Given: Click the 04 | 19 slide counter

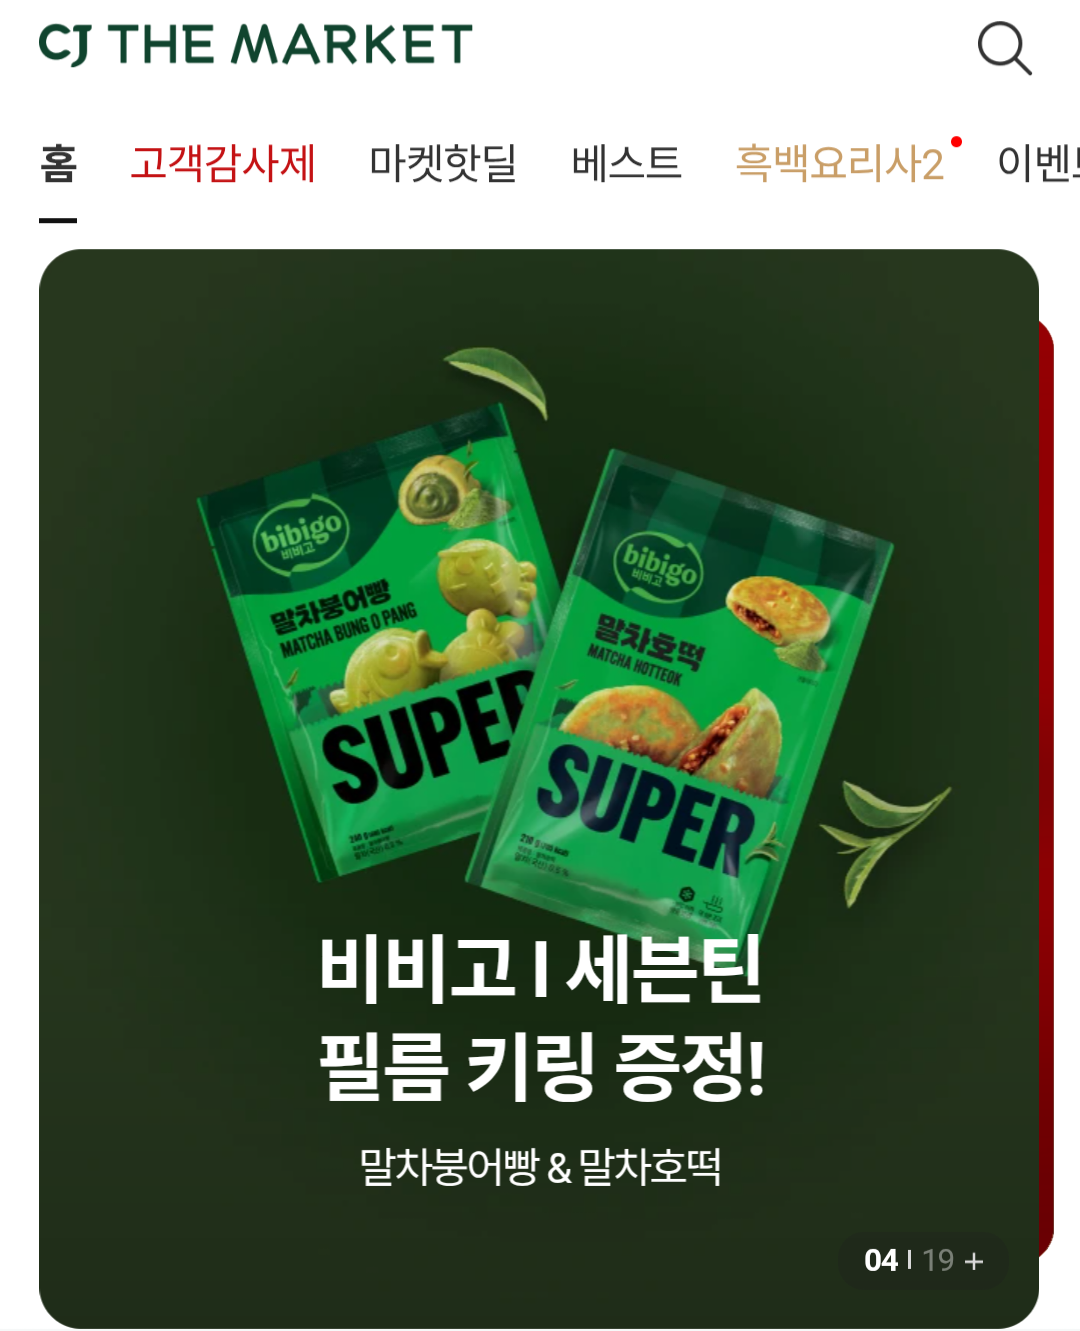Looking at the screenshot, I should (x=923, y=1261).
